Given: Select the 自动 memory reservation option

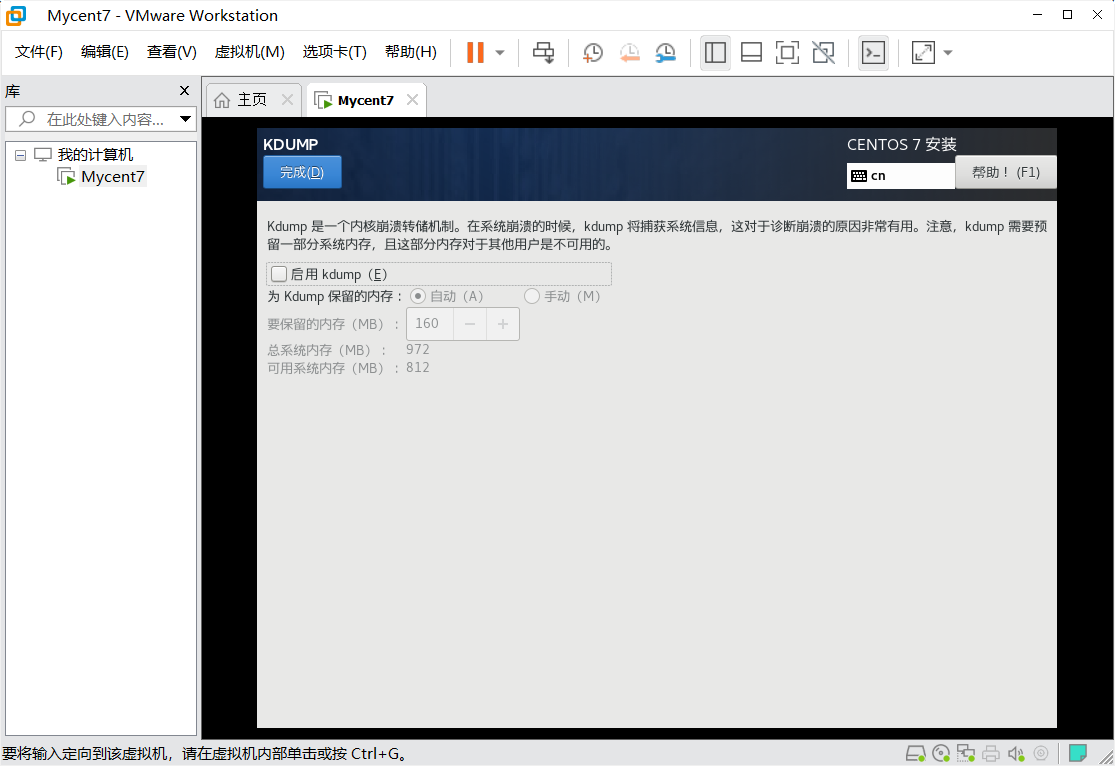Looking at the screenshot, I should [417, 296].
